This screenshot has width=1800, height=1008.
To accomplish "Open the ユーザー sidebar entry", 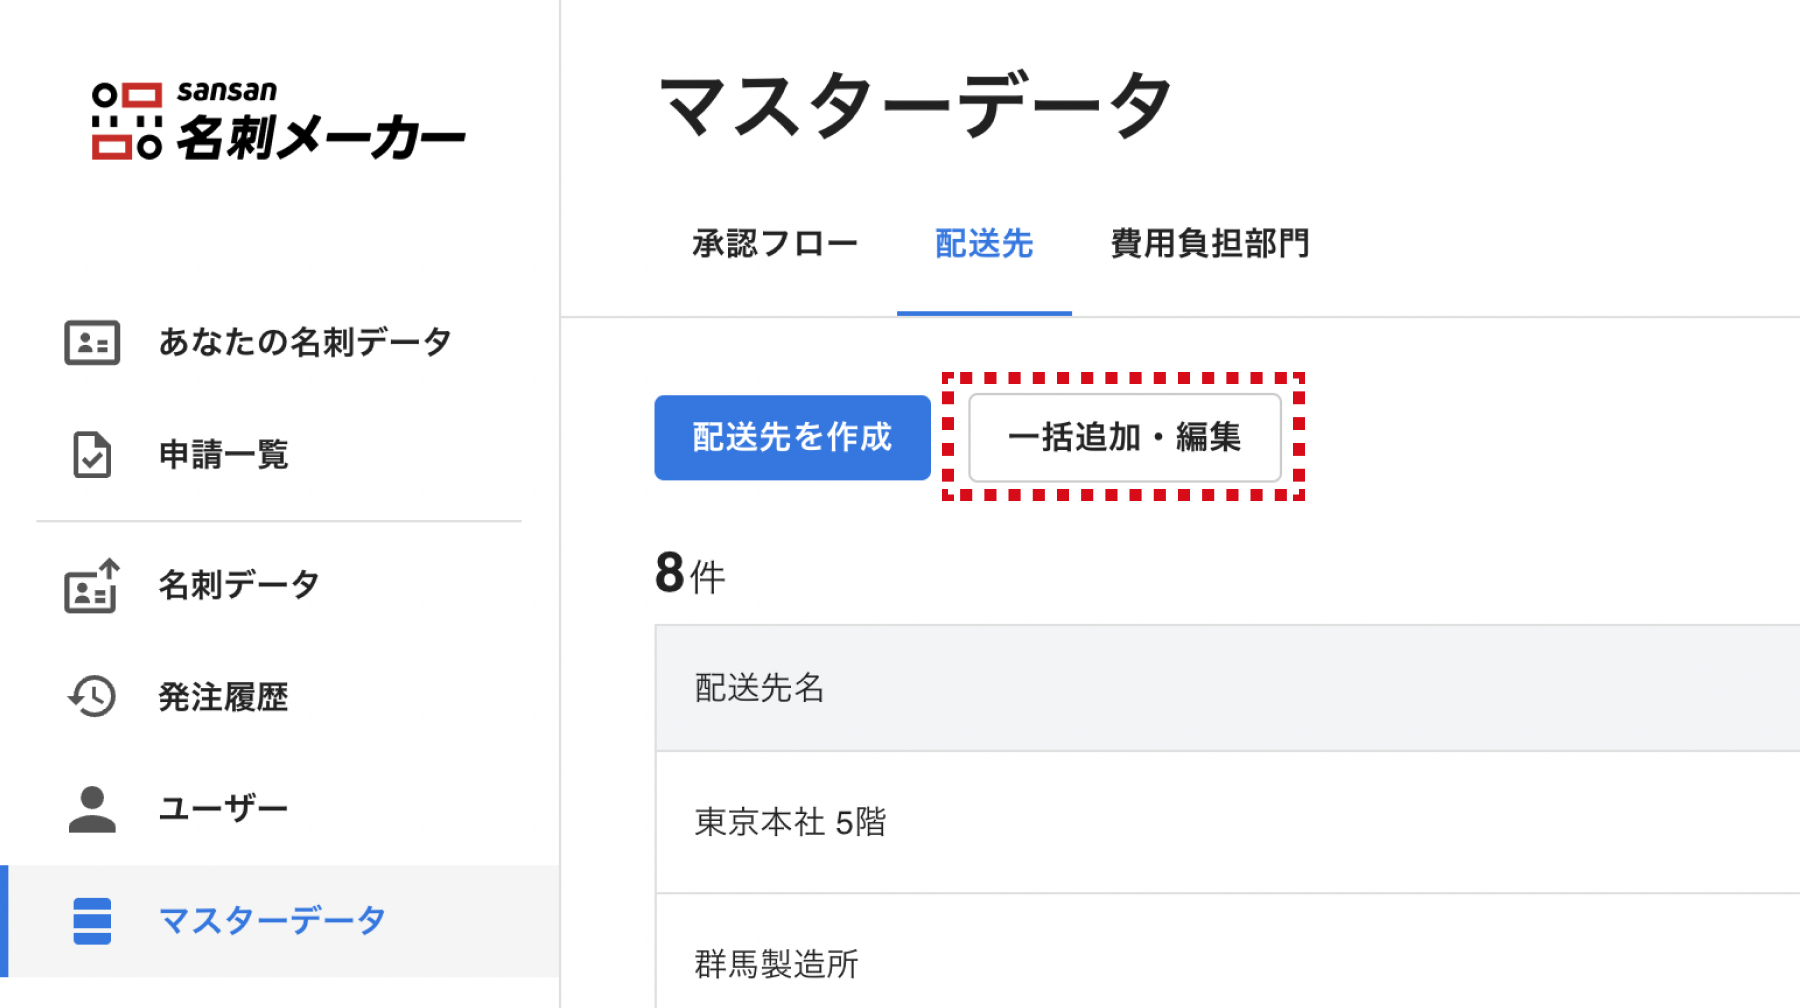I will [223, 809].
